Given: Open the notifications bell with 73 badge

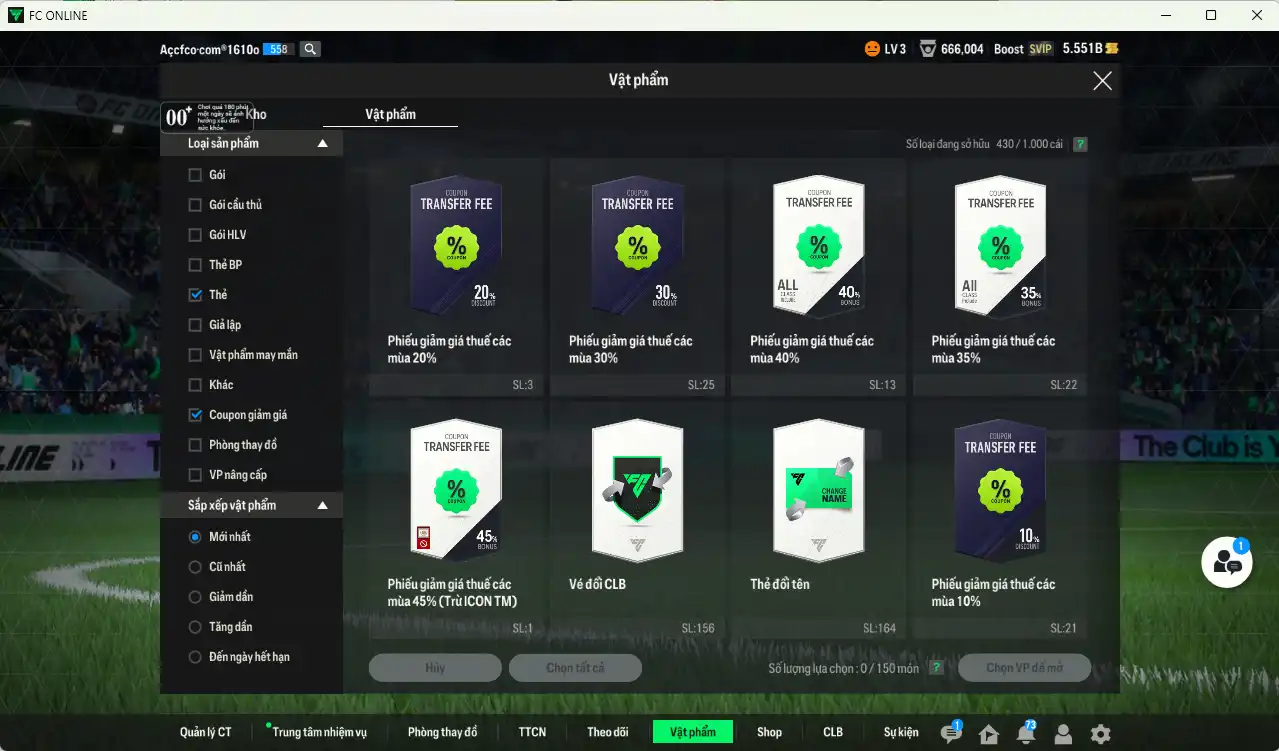Looking at the screenshot, I should pyautogui.click(x=1025, y=733).
